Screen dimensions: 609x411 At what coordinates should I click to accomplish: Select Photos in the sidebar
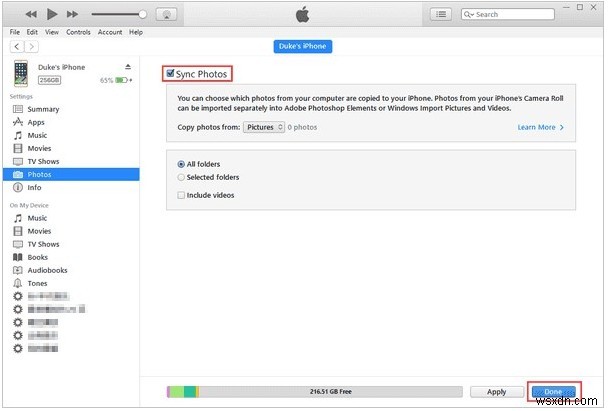[71, 175]
